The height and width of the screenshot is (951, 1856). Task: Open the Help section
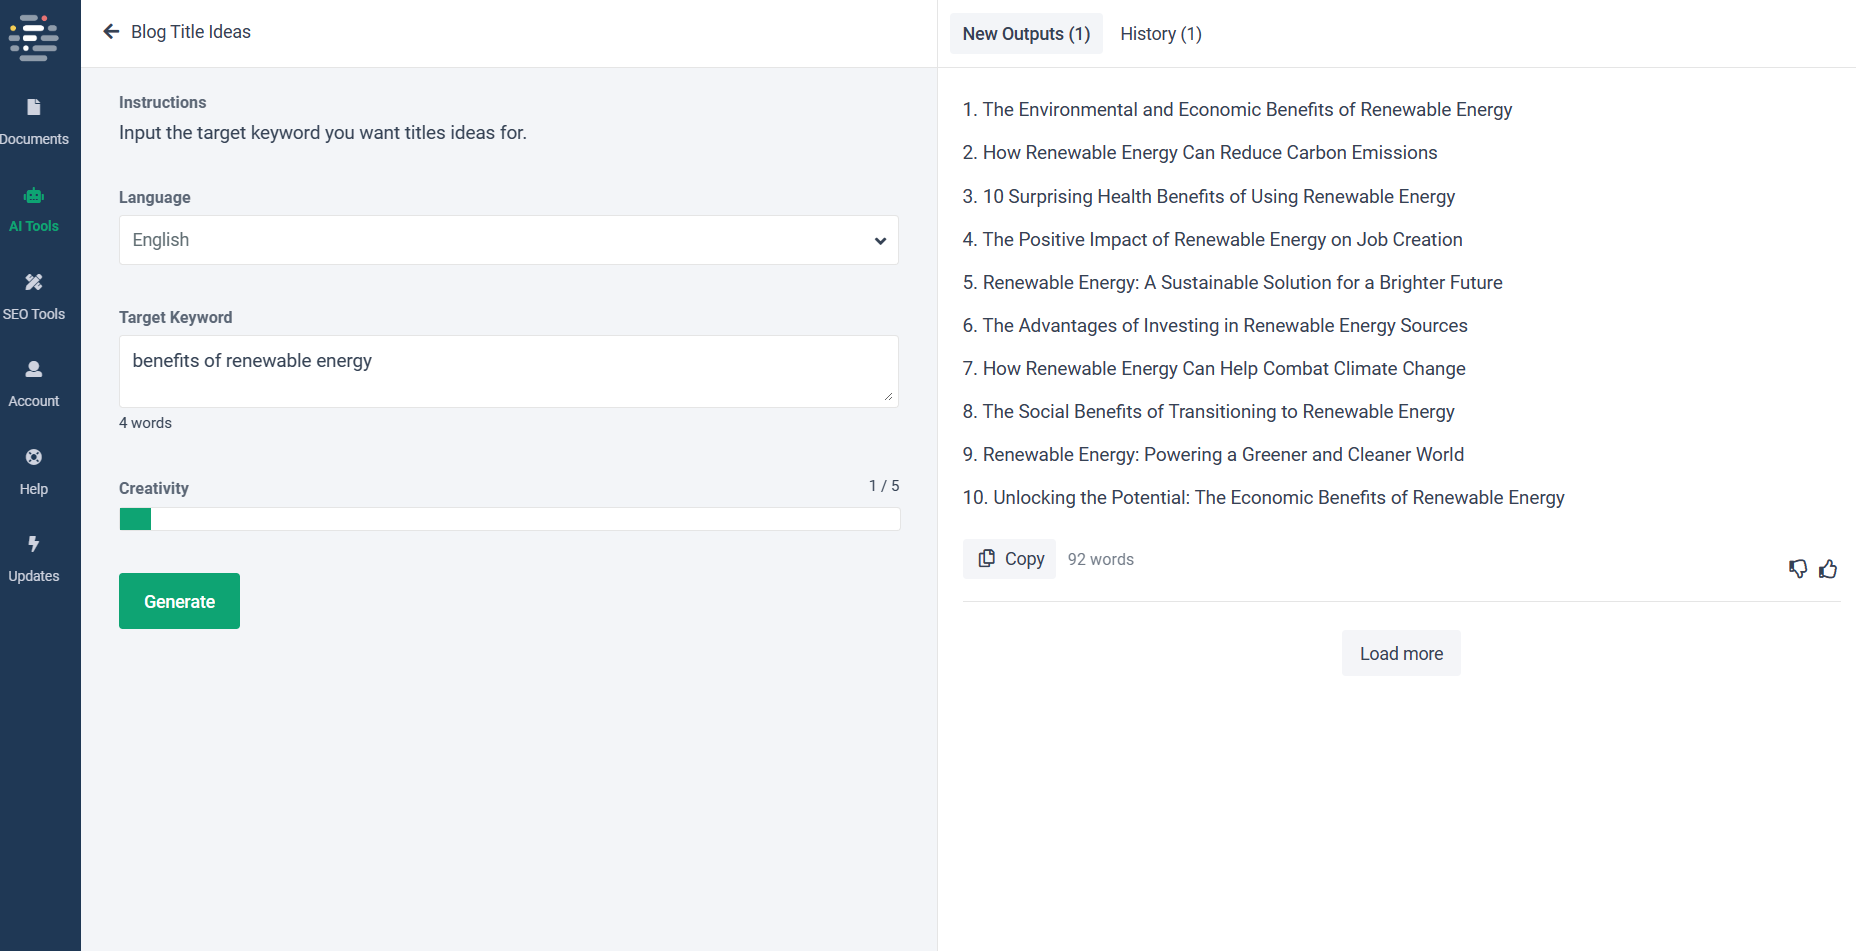34,472
